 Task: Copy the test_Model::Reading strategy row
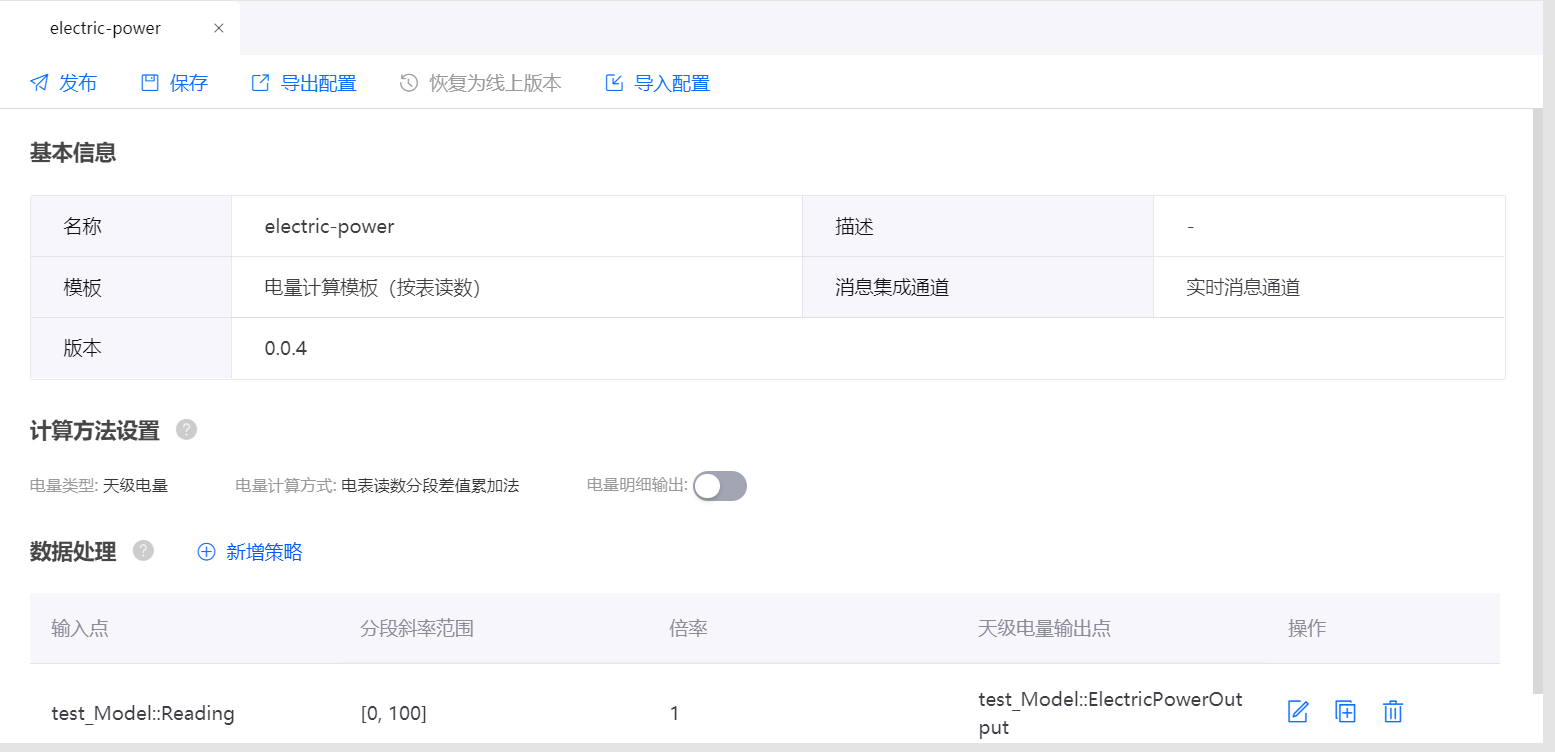[x=1346, y=712]
